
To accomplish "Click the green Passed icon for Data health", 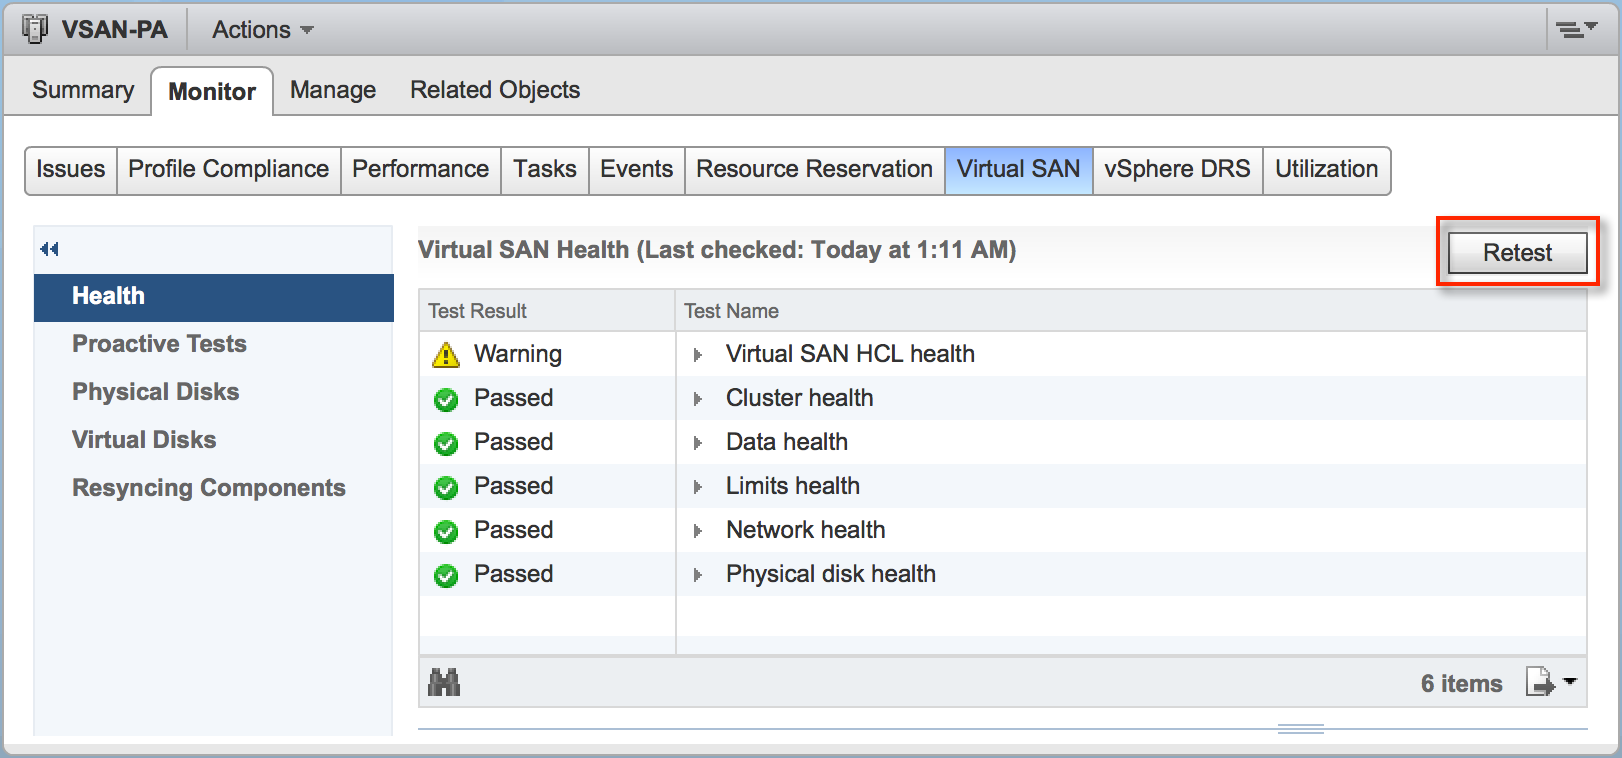I will [x=446, y=444].
